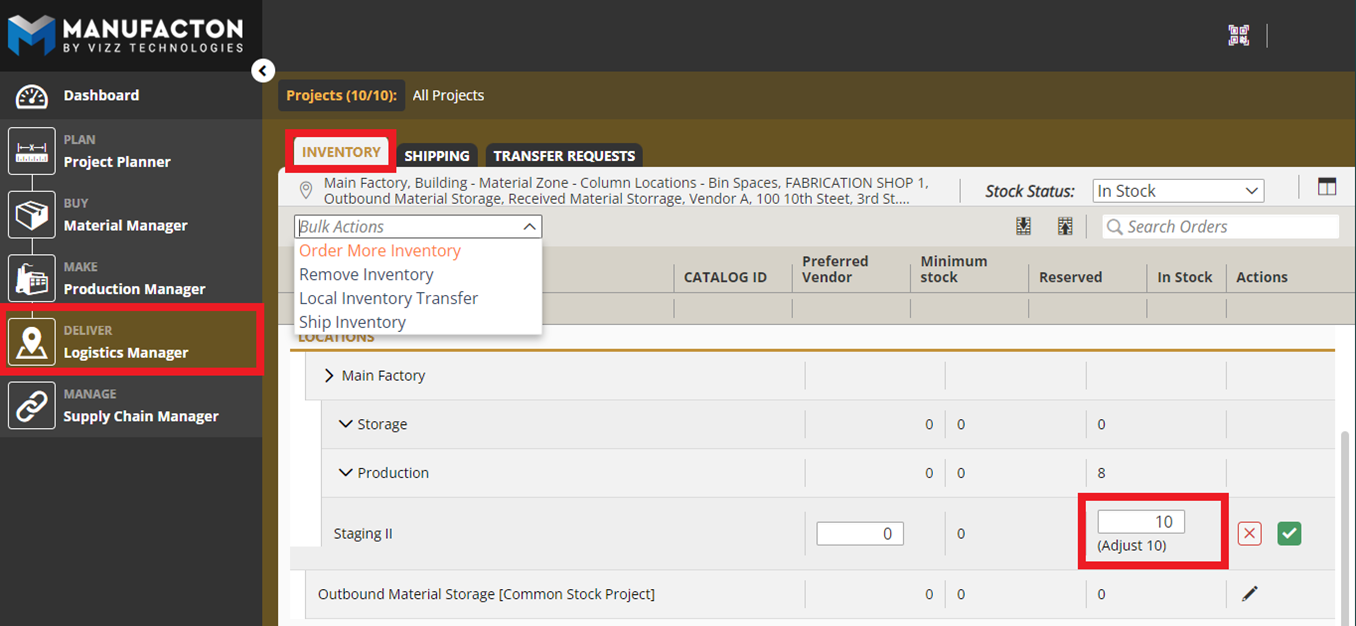Click the import inventory icon
This screenshot has height=626, width=1356.
[1023, 227]
